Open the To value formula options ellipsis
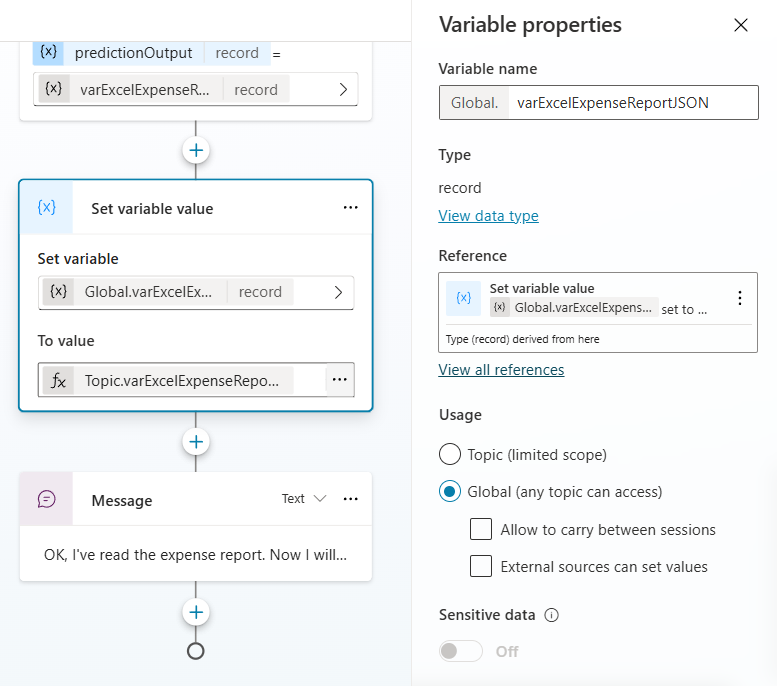Image resolution: width=777 pixels, height=686 pixels. click(x=339, y=380)
